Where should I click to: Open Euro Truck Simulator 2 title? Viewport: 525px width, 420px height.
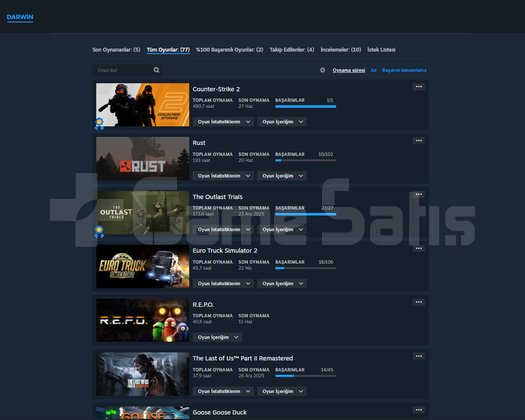click(225, 251)
